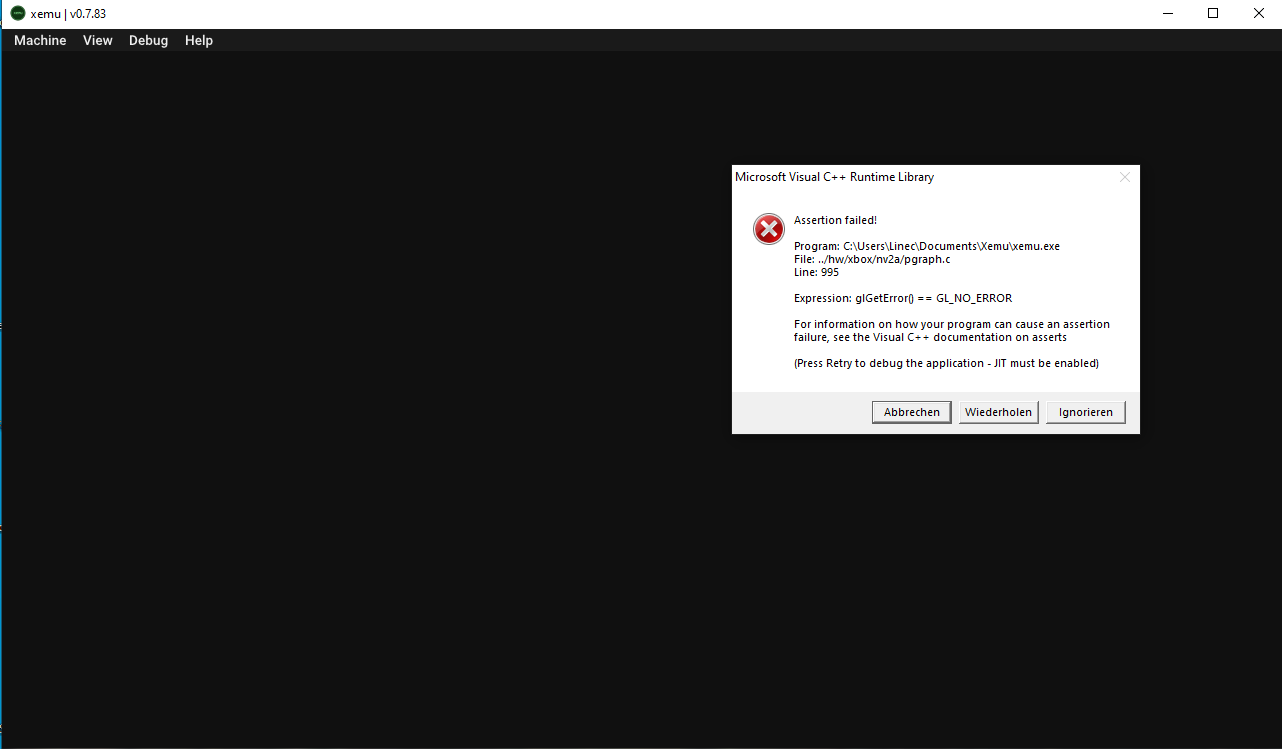This screenshot has height=749, width=1282.
Task: Click Ignorieren to ignore the assertion failure
Action: pyautogui.click(x=1085, y=411)
